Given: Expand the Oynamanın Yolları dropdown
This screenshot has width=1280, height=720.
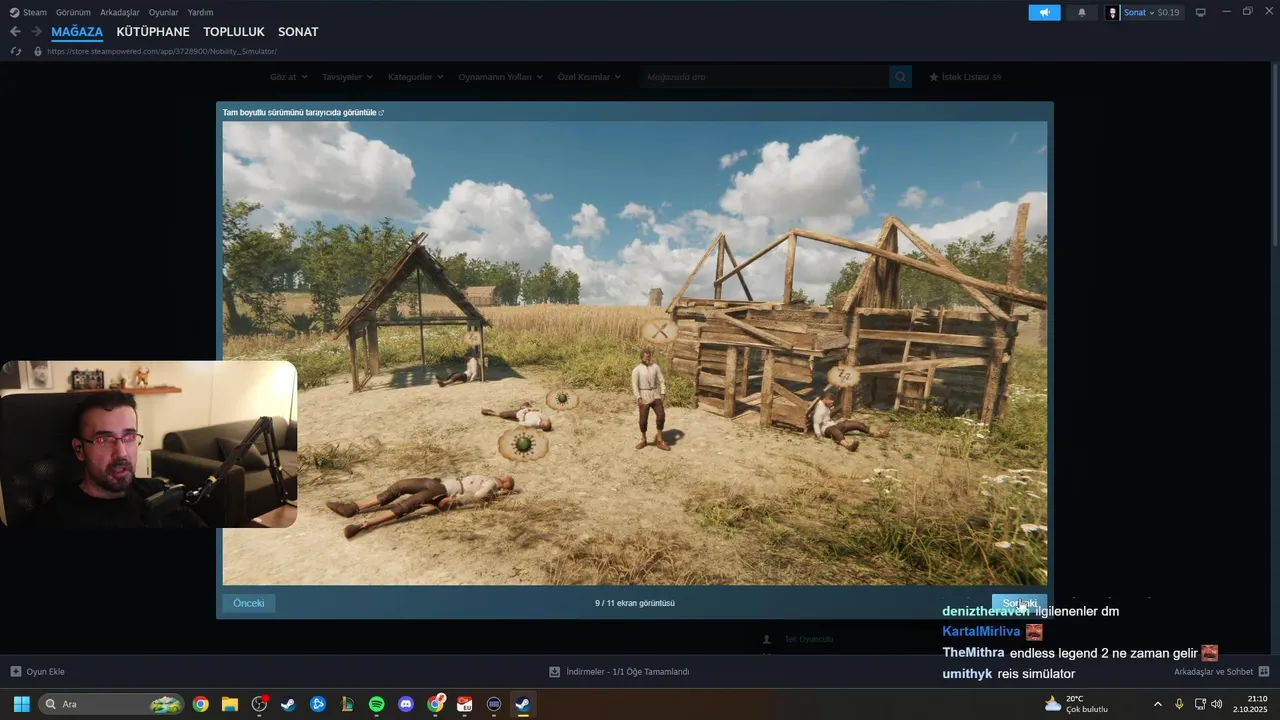Looking at the screenshot, I should click(x=501, y=77).
